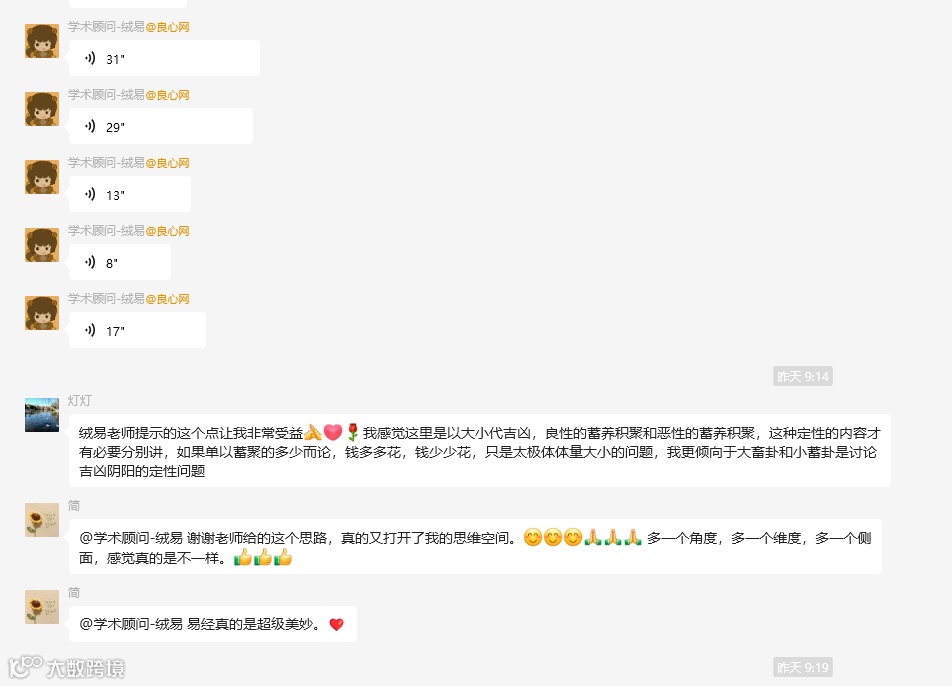The image size is (952, 686).
Task: Open avatar beside the 31" voice message
Action: click(42, 41)
